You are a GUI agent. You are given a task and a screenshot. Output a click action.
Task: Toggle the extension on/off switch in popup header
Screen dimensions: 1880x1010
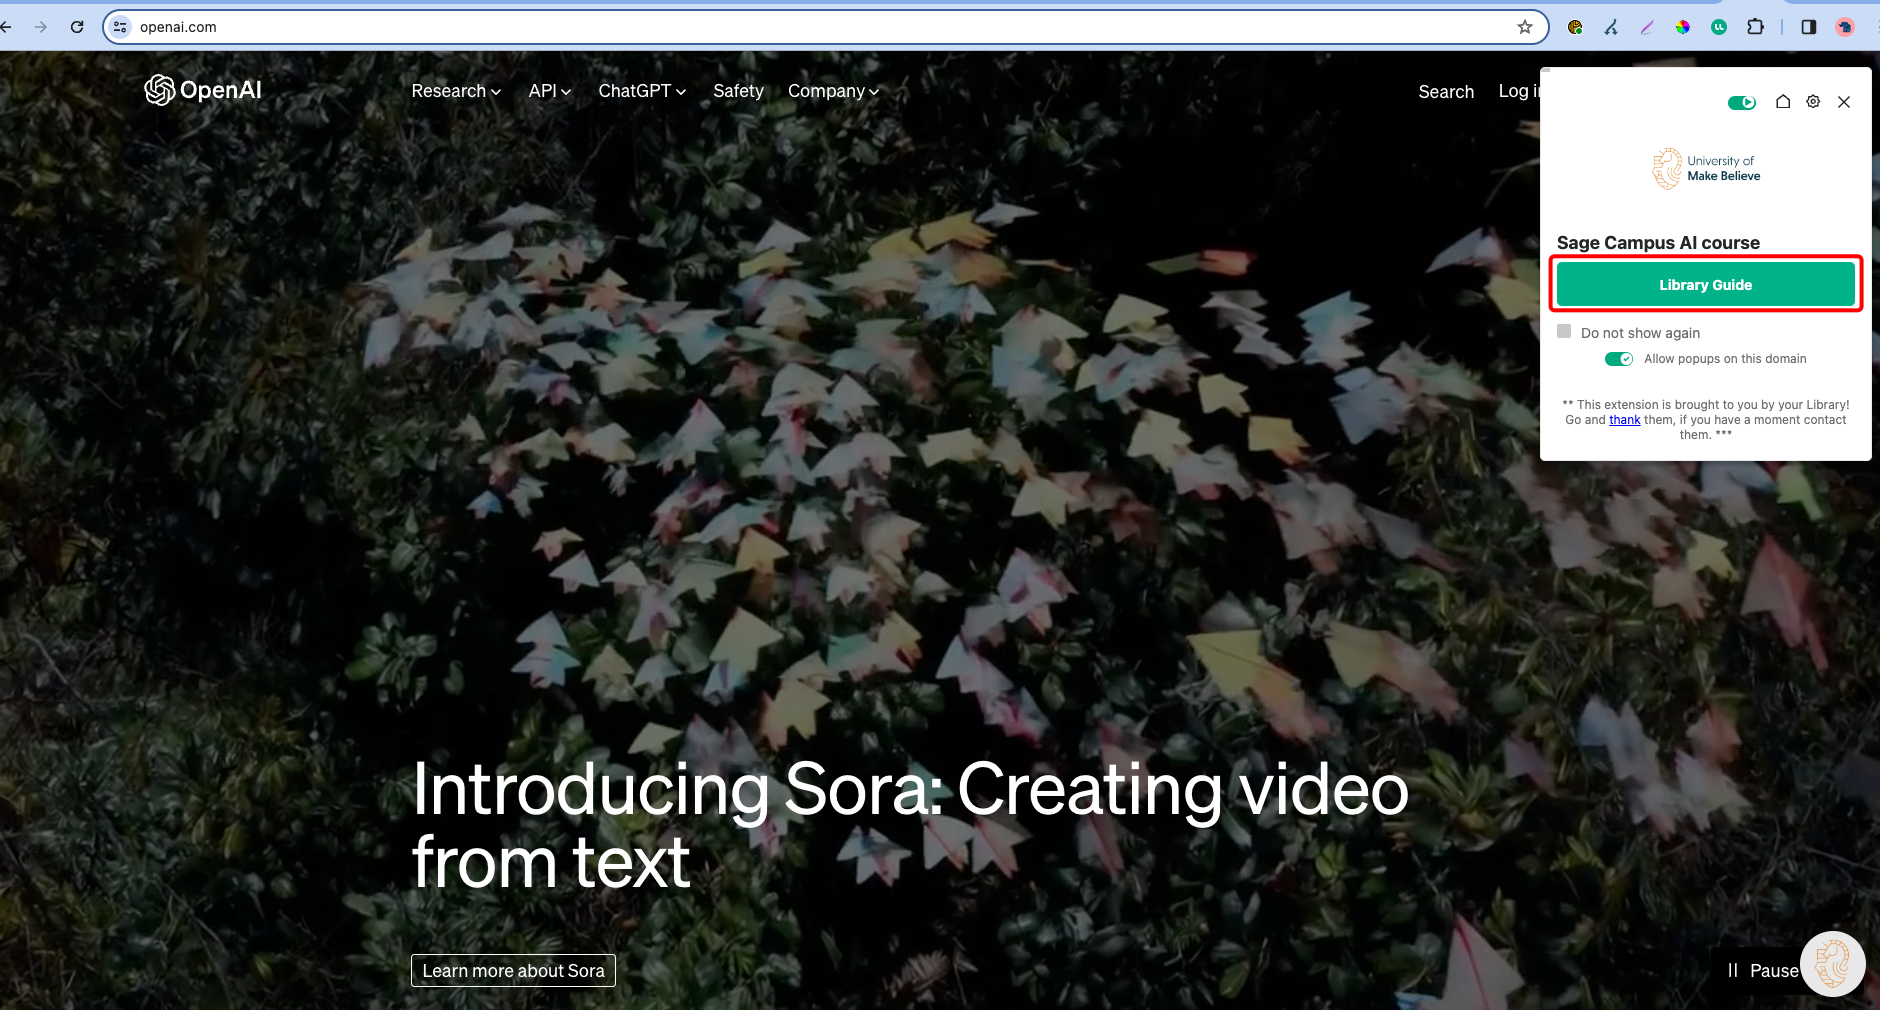tap(1742, 102)
